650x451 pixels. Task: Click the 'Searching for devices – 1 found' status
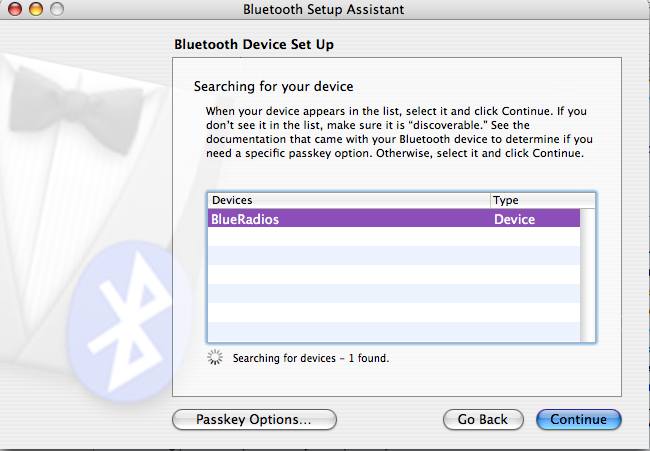(x=311, y=358)
